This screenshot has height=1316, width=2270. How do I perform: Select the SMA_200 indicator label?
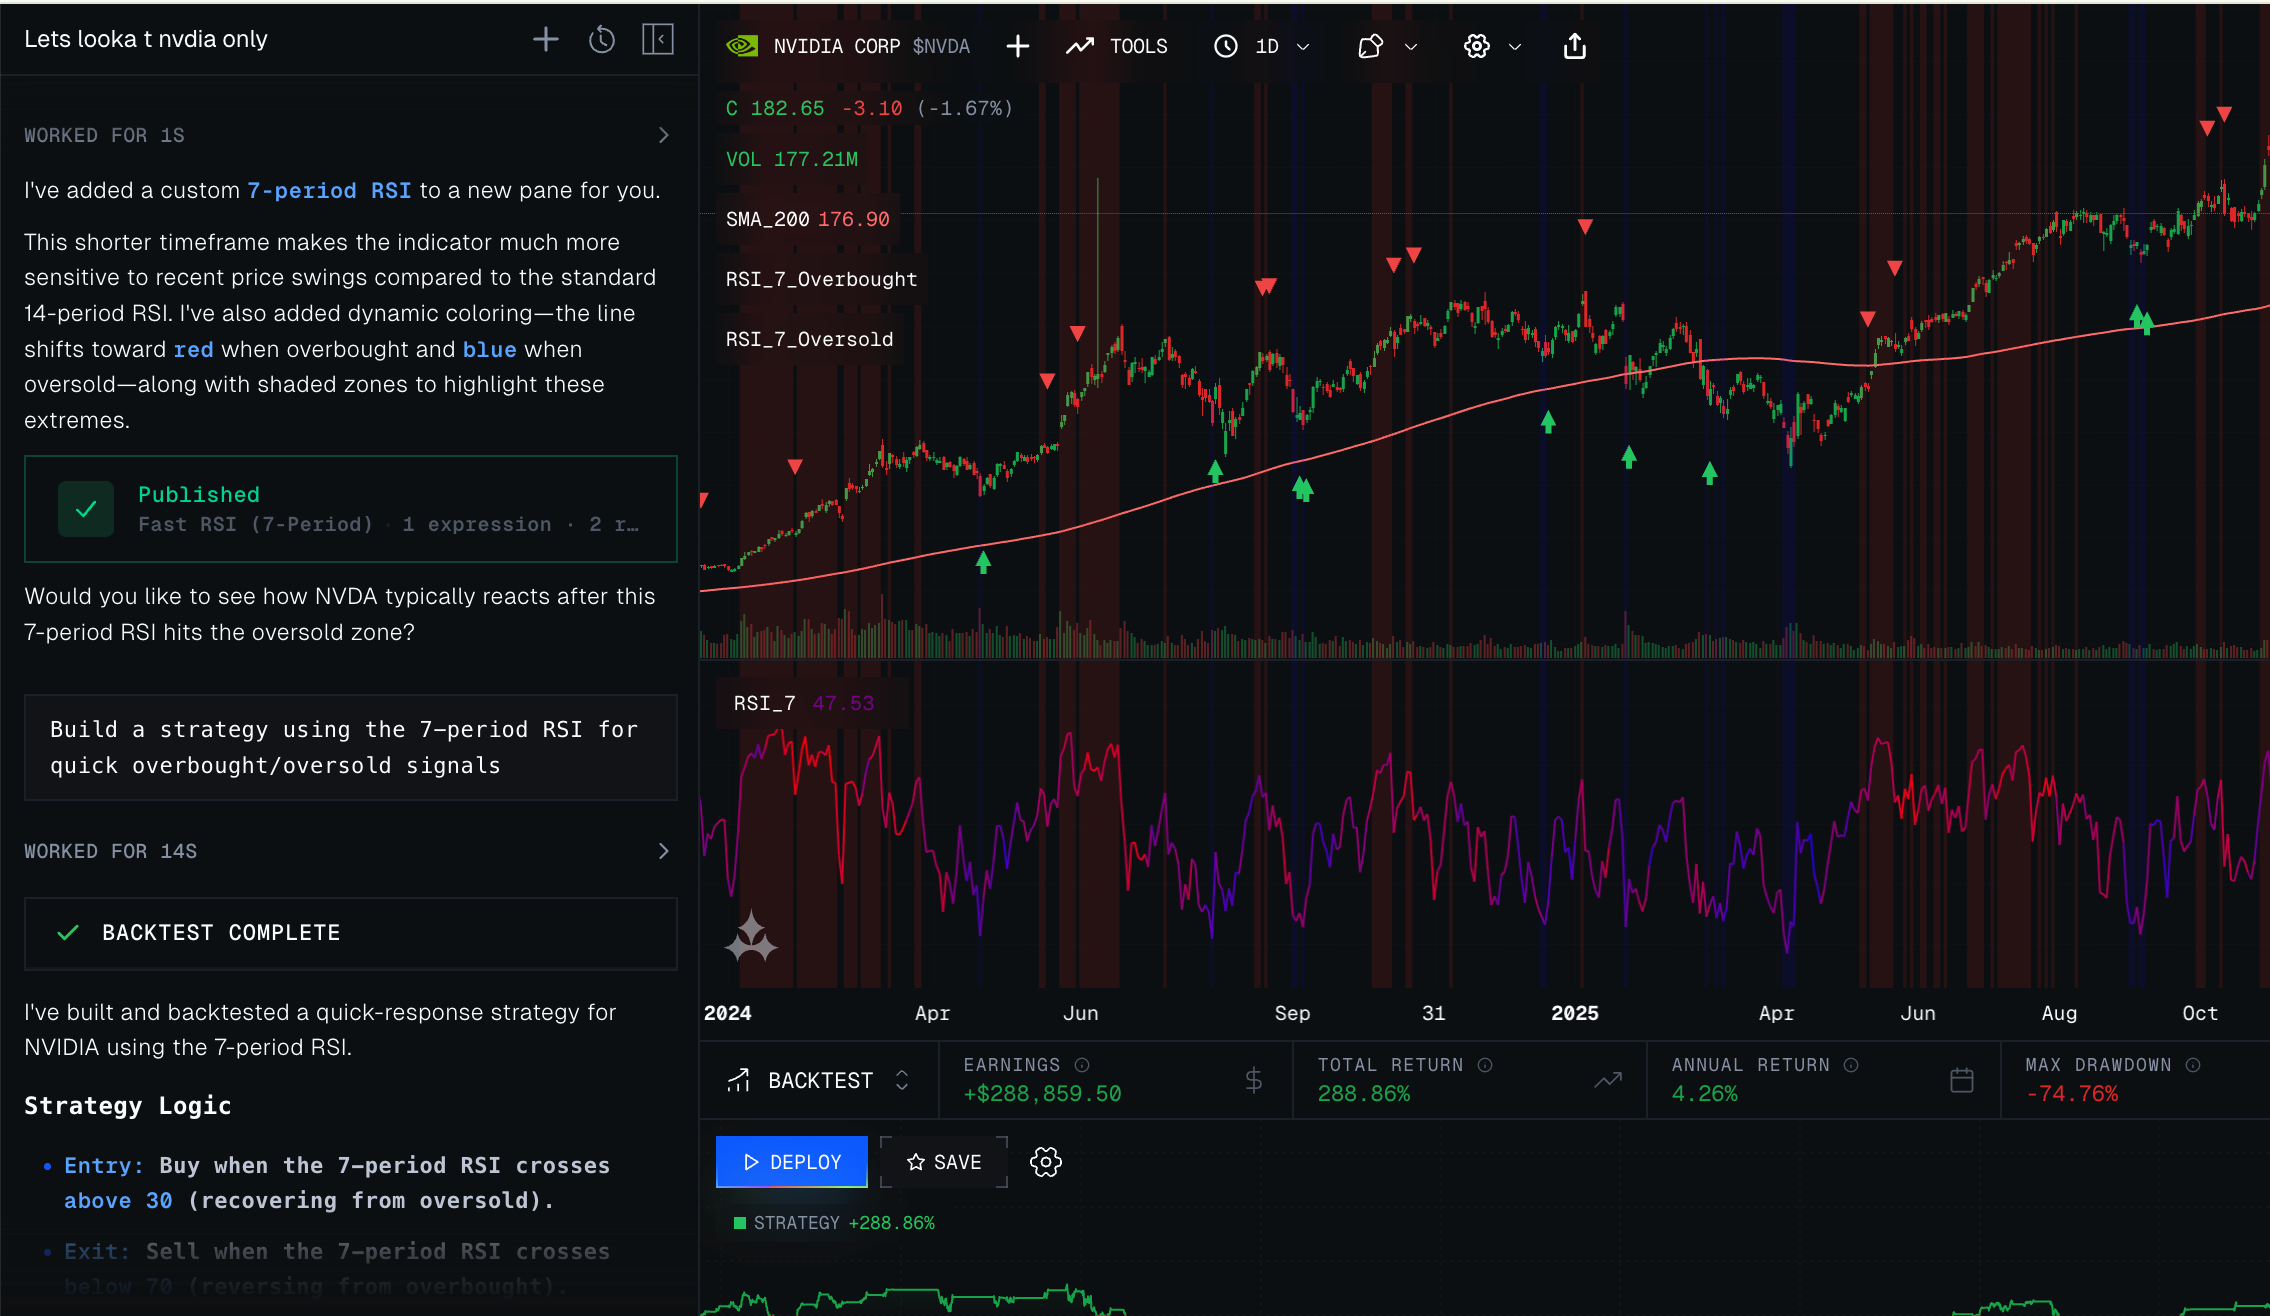coord(767,219)
